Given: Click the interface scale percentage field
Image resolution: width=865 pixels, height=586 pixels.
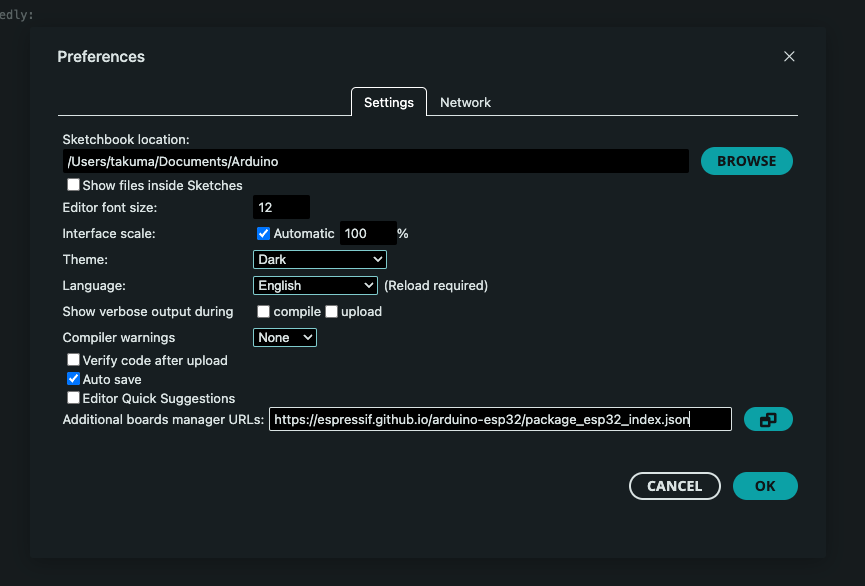Looking at the screenshot, I should pos(368,233).
